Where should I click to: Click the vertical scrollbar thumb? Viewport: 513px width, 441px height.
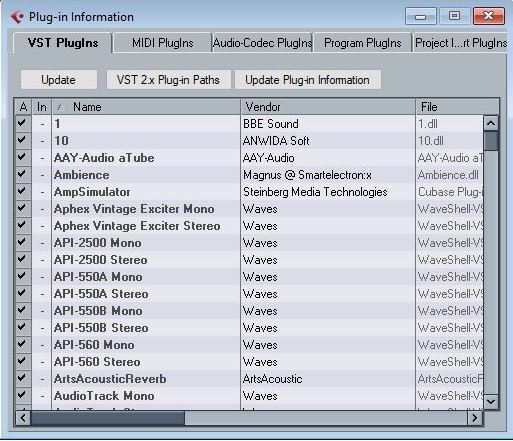[x=491, y=141]
